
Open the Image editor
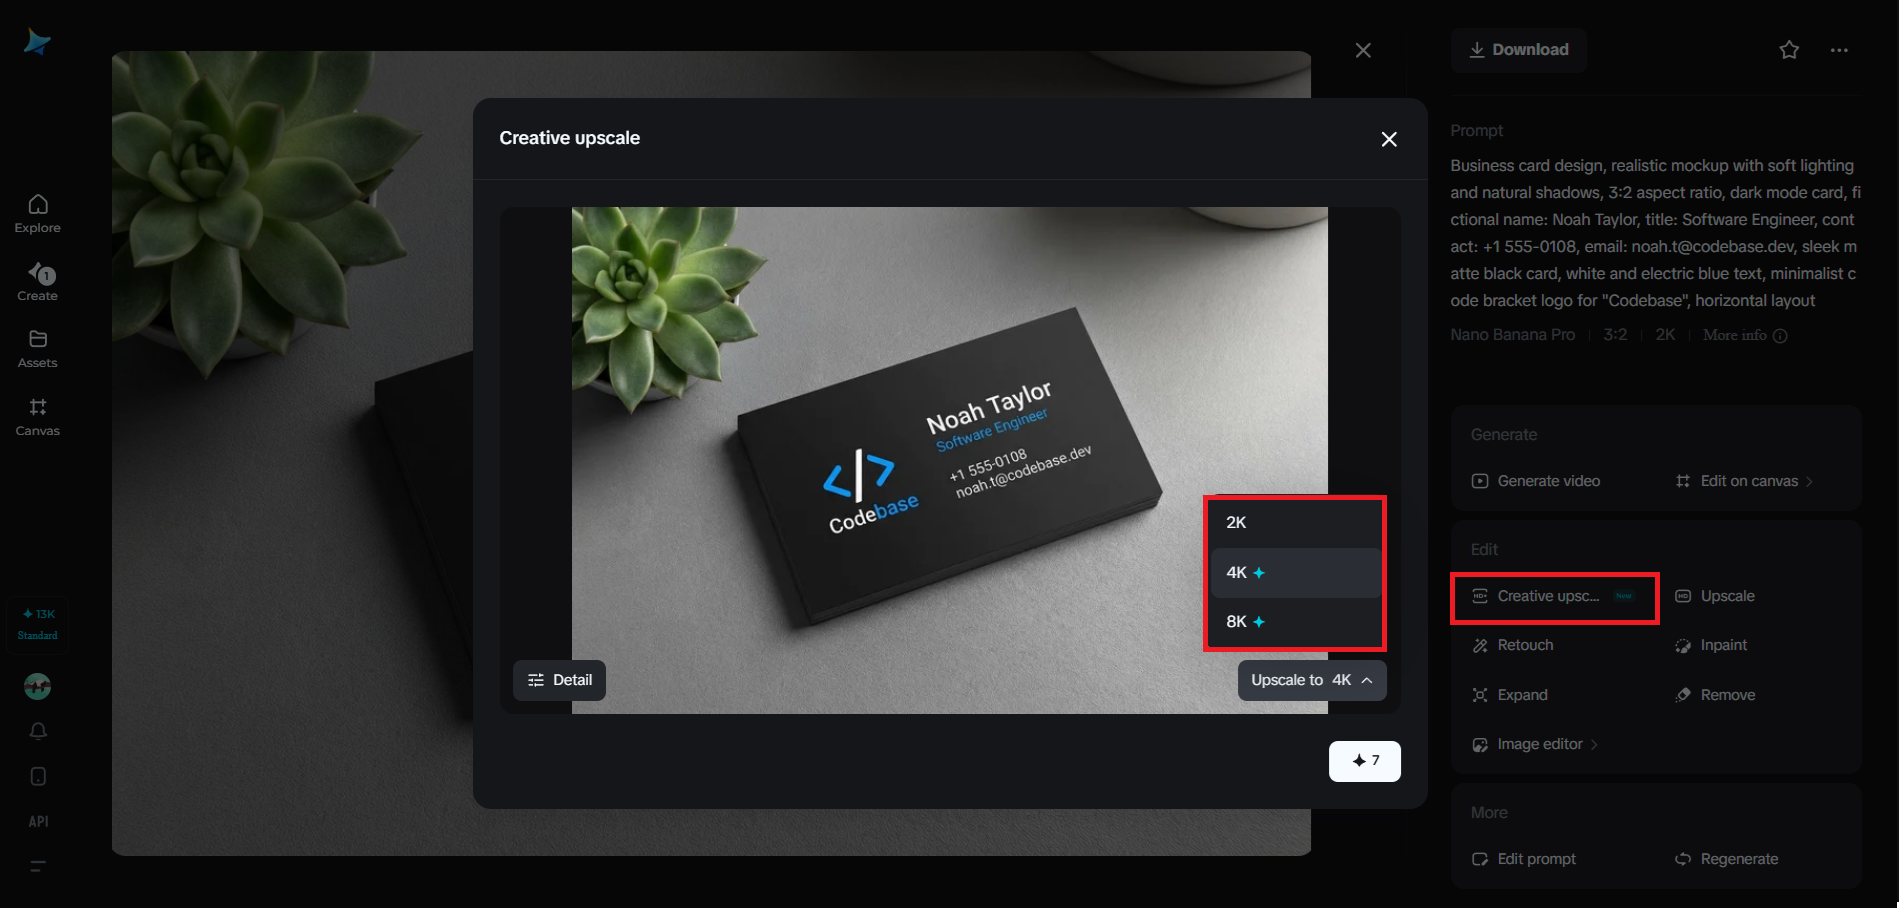pyautogui.click(x=1535, y=744)
